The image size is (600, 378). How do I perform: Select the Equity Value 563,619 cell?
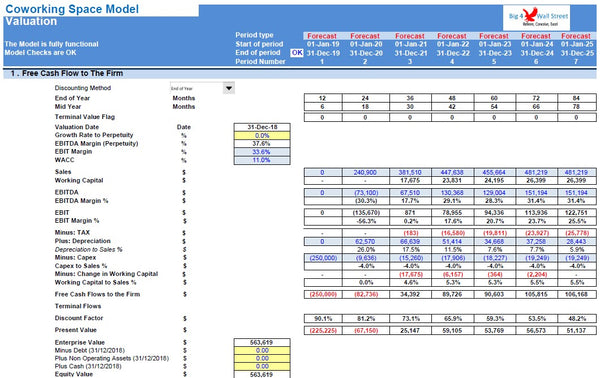(x=262, y=375)
